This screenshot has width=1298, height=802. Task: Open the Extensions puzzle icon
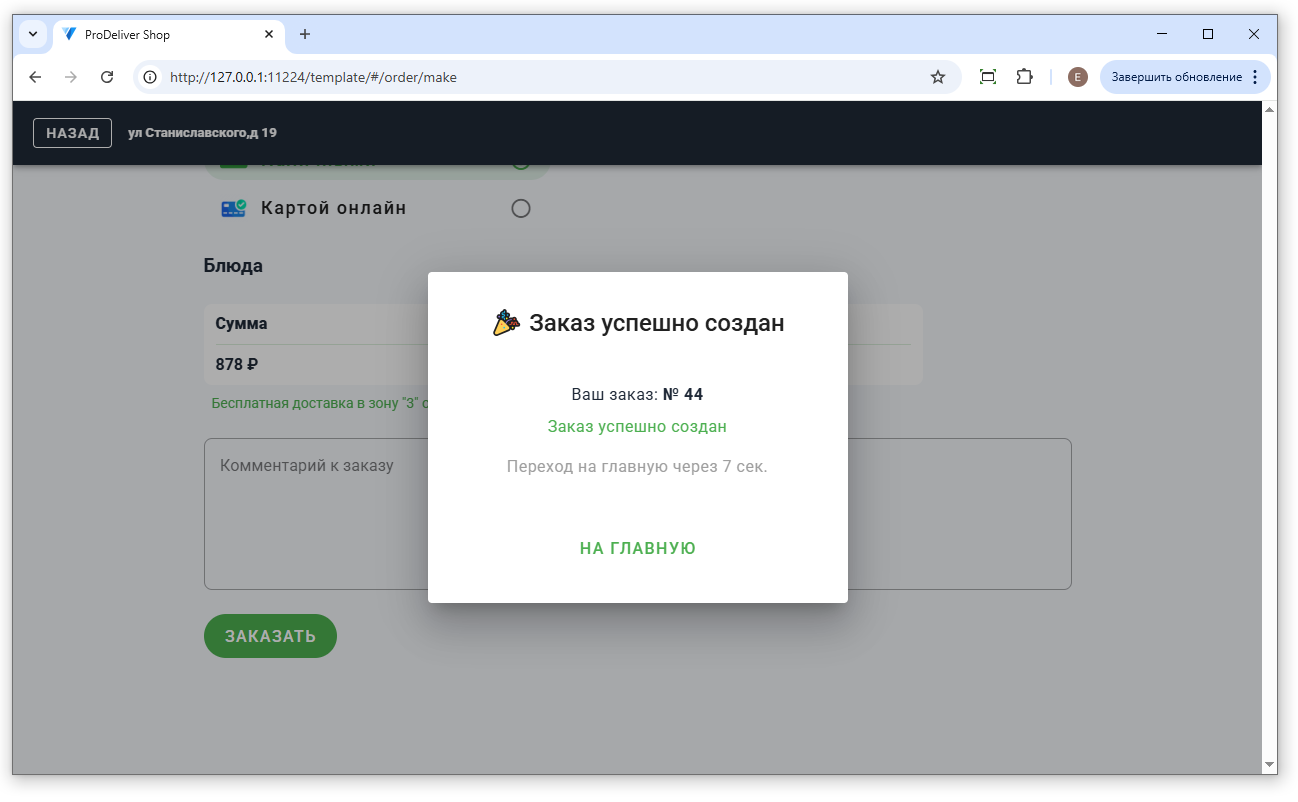(x=1024, y=77)
